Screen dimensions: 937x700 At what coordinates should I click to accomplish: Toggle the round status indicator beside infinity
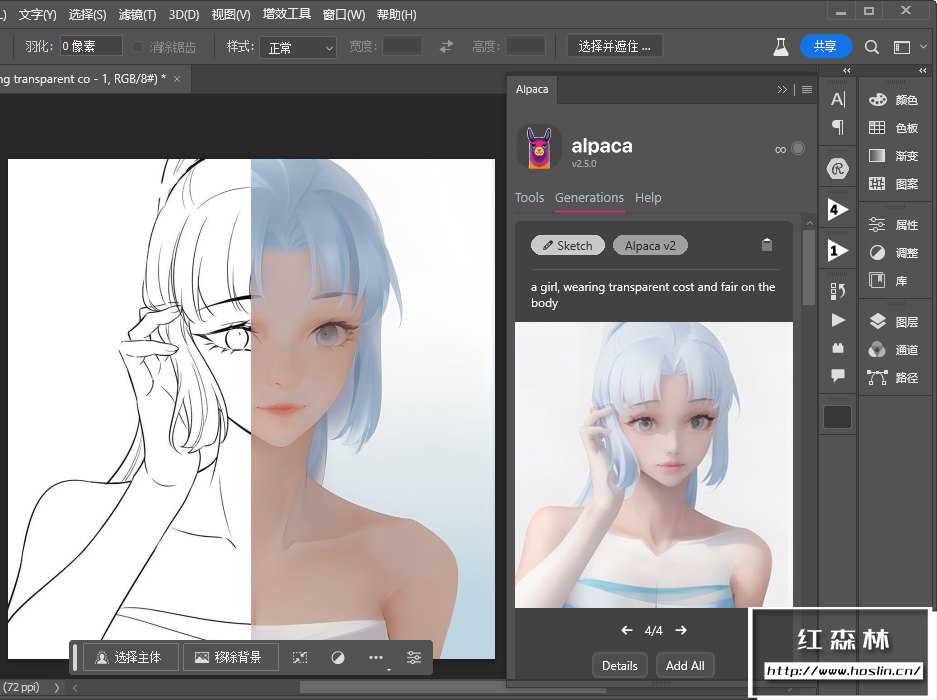coord(798,148)
